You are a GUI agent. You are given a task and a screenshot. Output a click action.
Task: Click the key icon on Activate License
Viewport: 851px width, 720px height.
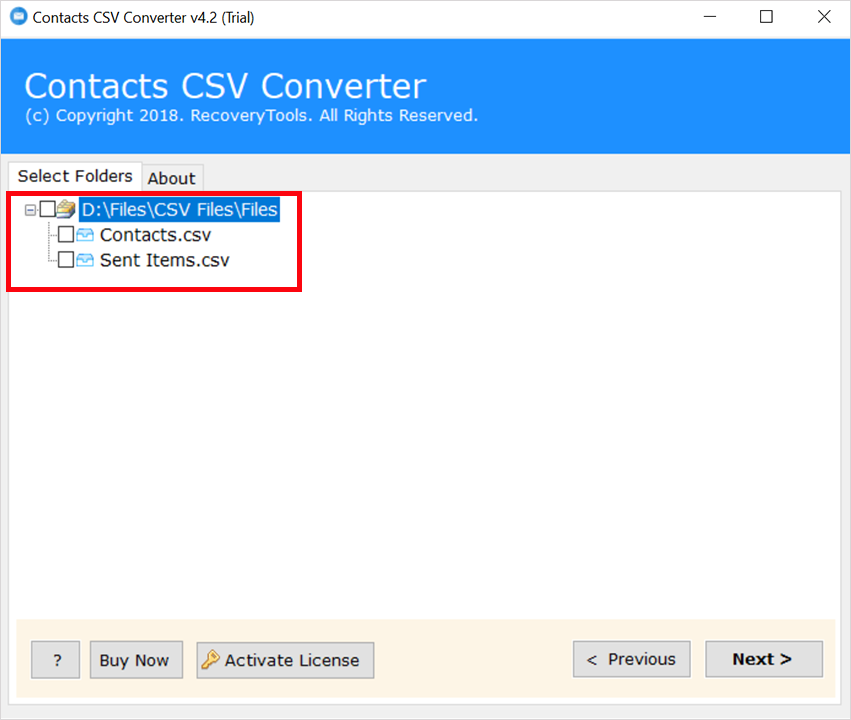click(210, 660)
